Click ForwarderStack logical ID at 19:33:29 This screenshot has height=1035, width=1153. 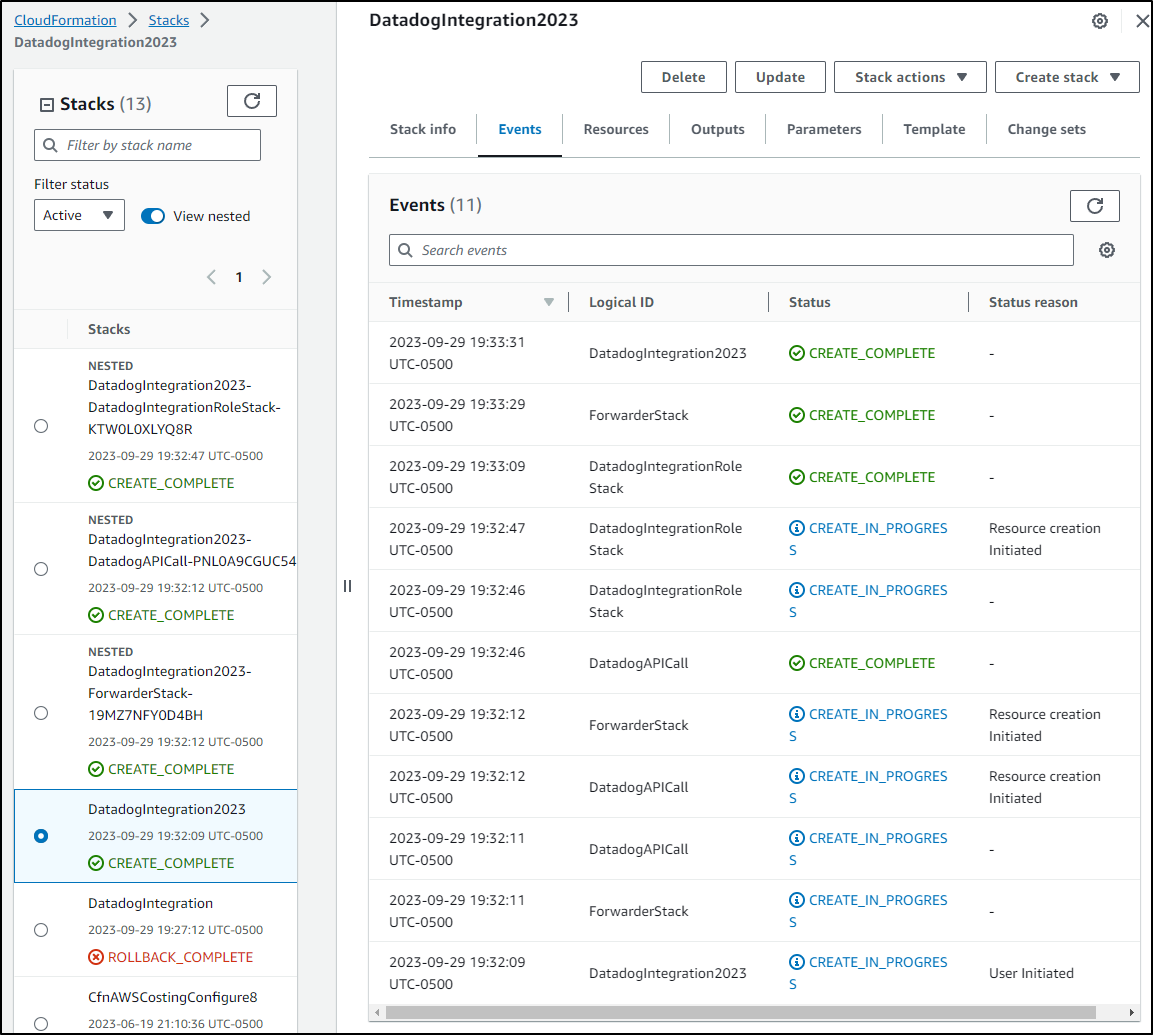pyautogui.click(x=638, y=415)
